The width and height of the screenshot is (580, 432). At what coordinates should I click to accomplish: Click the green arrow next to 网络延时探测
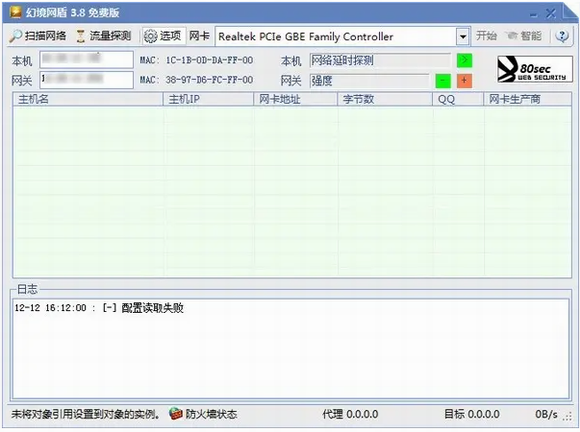[x=465, y=60]
